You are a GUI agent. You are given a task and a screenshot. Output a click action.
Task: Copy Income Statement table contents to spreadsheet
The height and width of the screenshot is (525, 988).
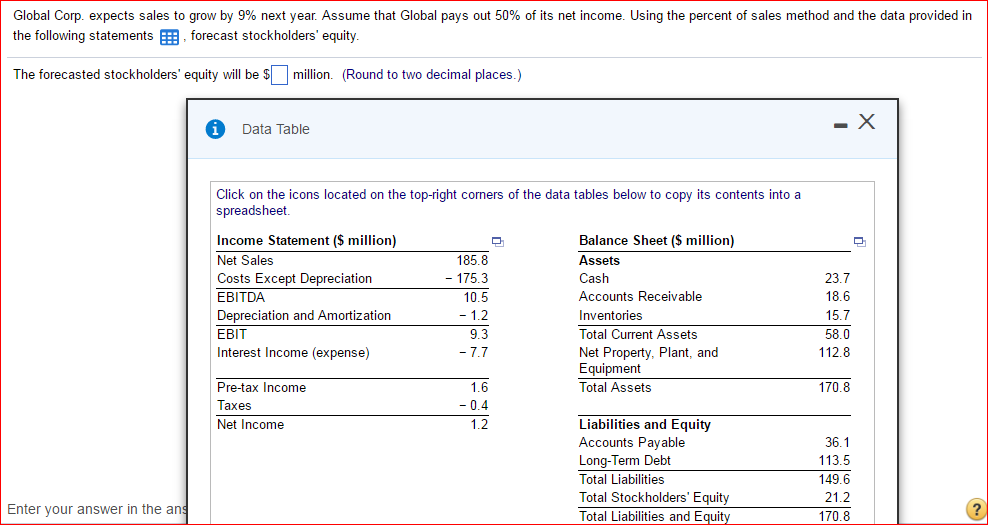[x=497, y=241]
